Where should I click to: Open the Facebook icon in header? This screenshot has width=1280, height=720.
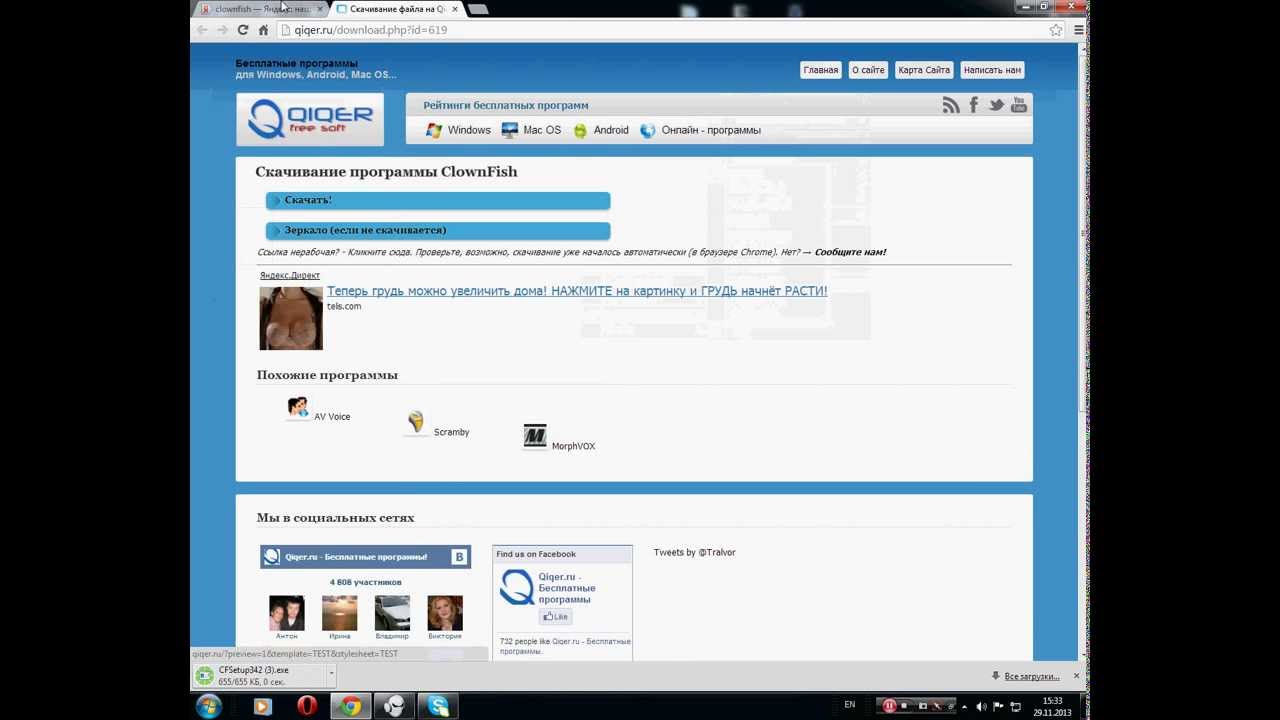pos(974,105)
